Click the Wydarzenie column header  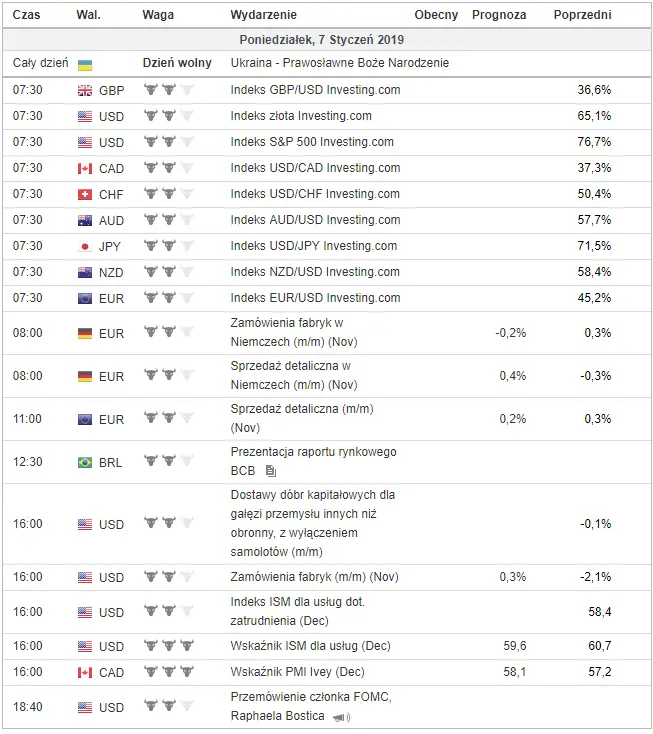[264, 15]
